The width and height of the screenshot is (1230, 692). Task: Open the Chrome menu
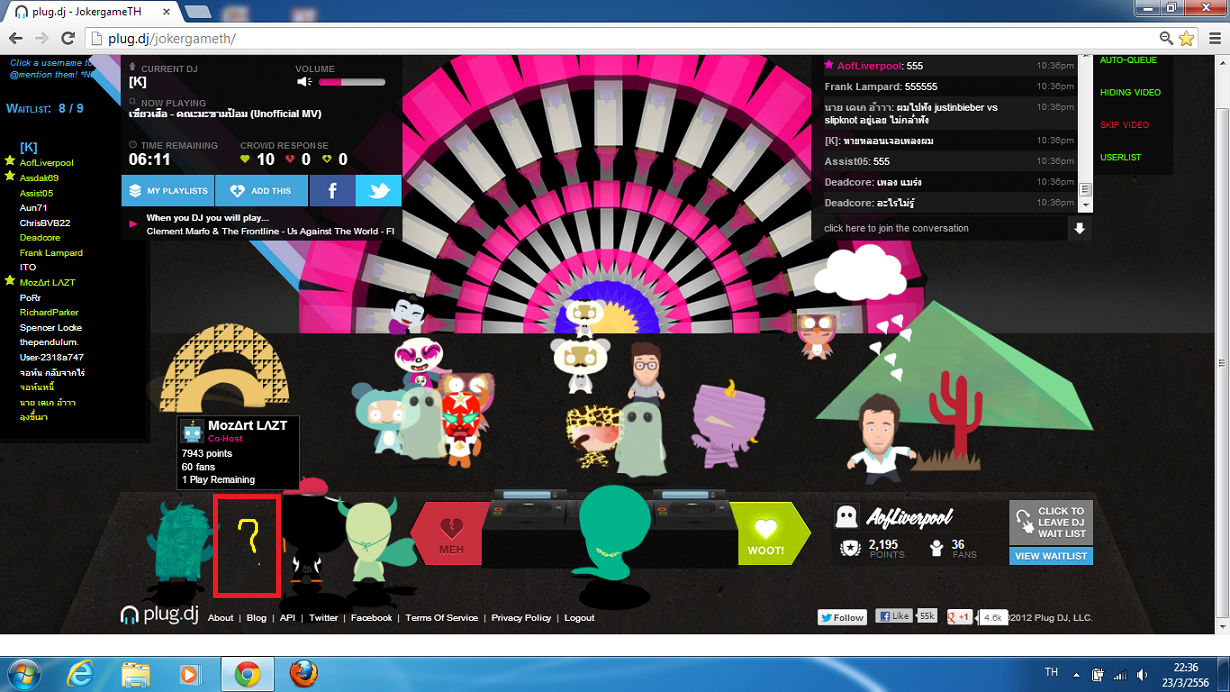tap(1214, 38)
